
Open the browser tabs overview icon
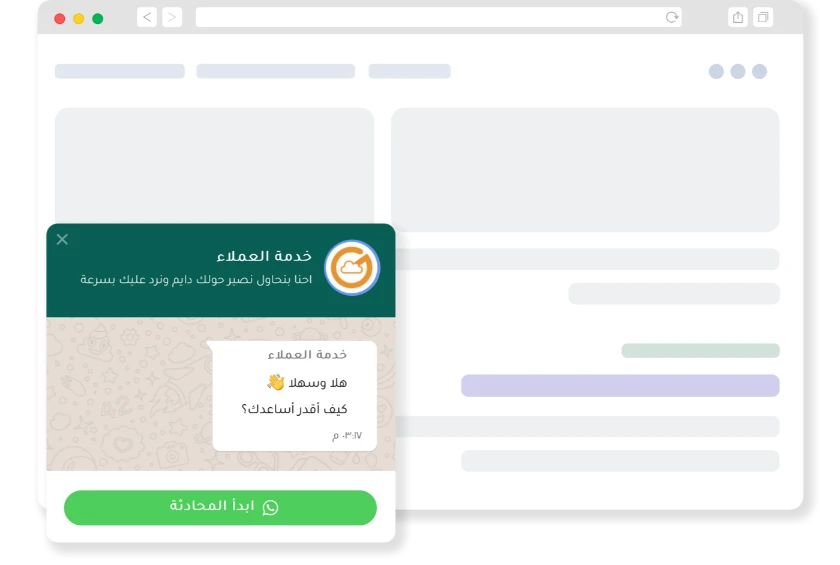763,18
